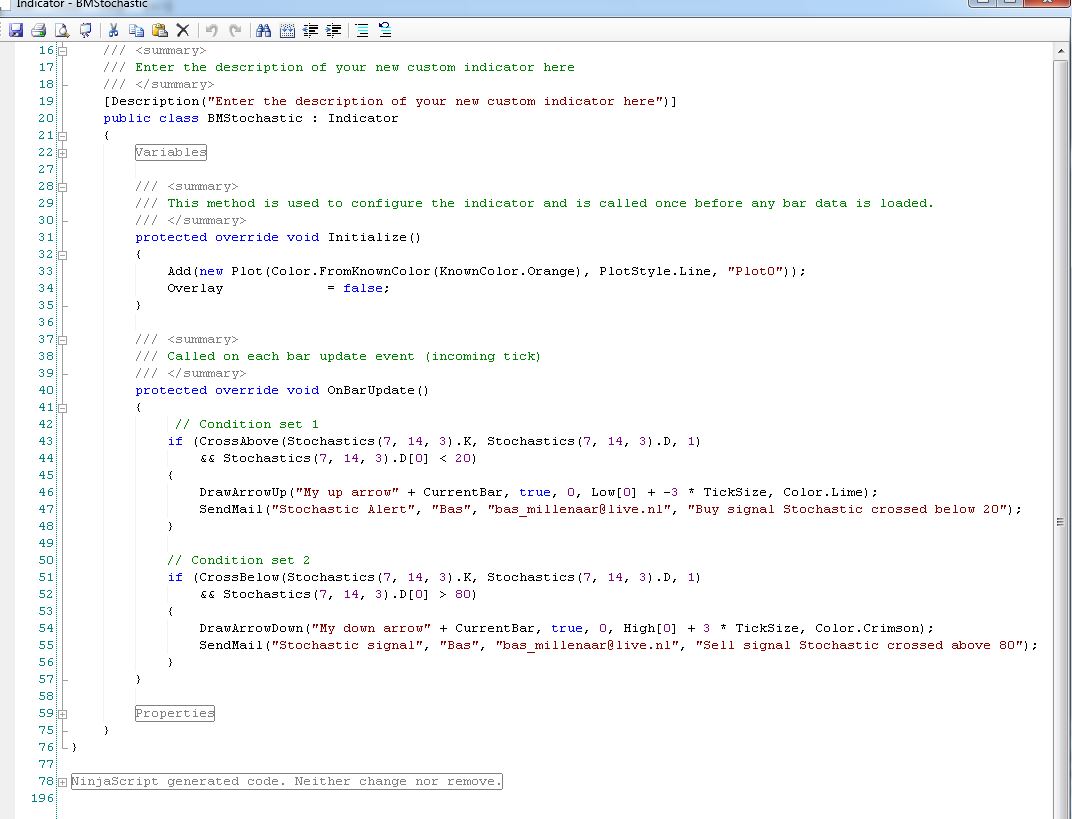Click 'OnBarUpdate()' method name
The height and width of the screenshot is (819, 1072).
pos(378,390)
